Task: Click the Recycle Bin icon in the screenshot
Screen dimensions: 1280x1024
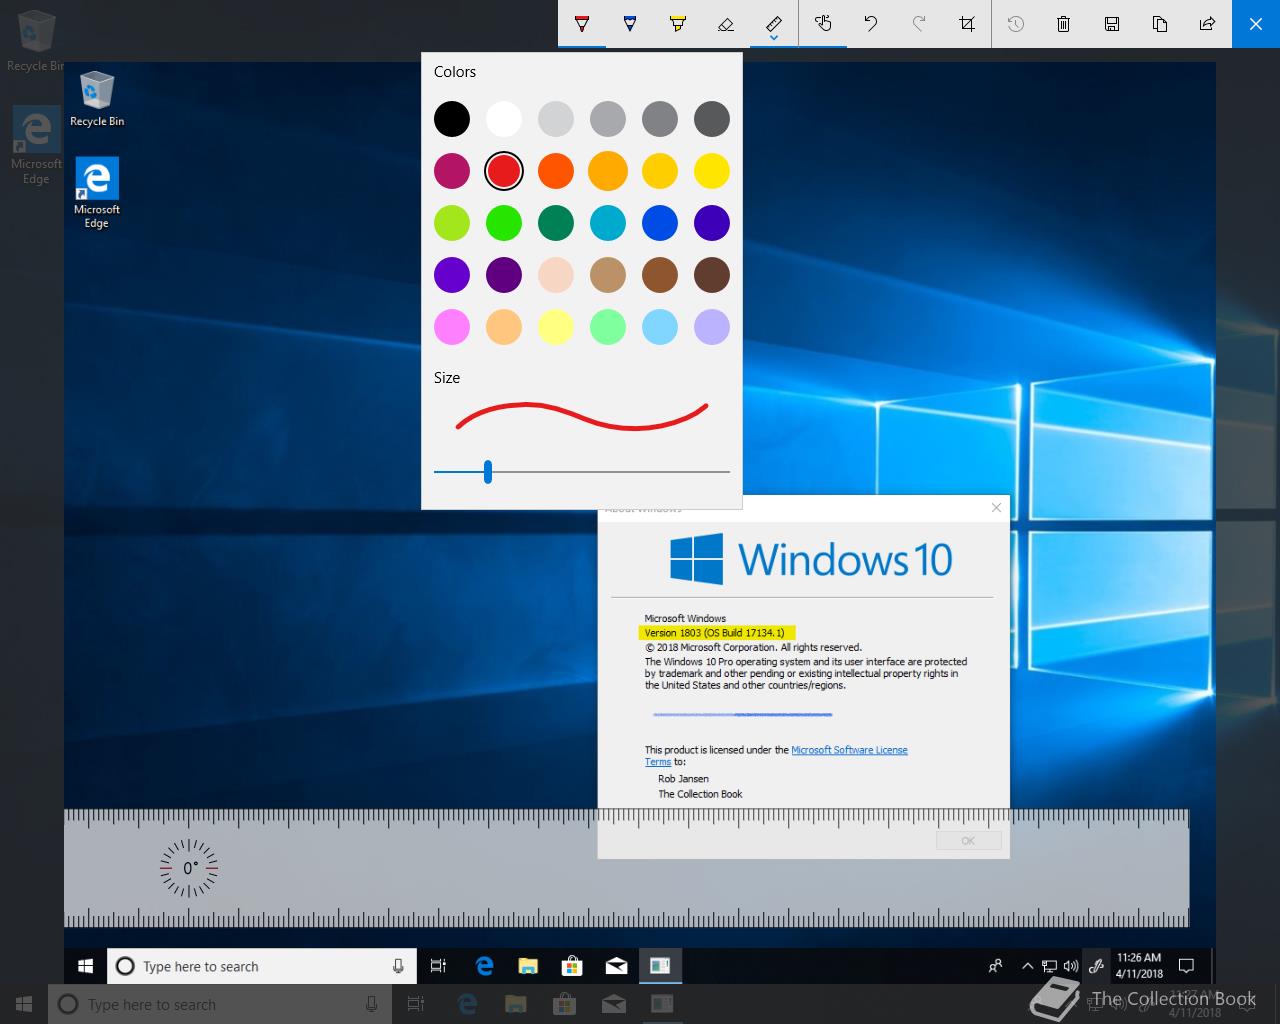Action: (97, 99)
